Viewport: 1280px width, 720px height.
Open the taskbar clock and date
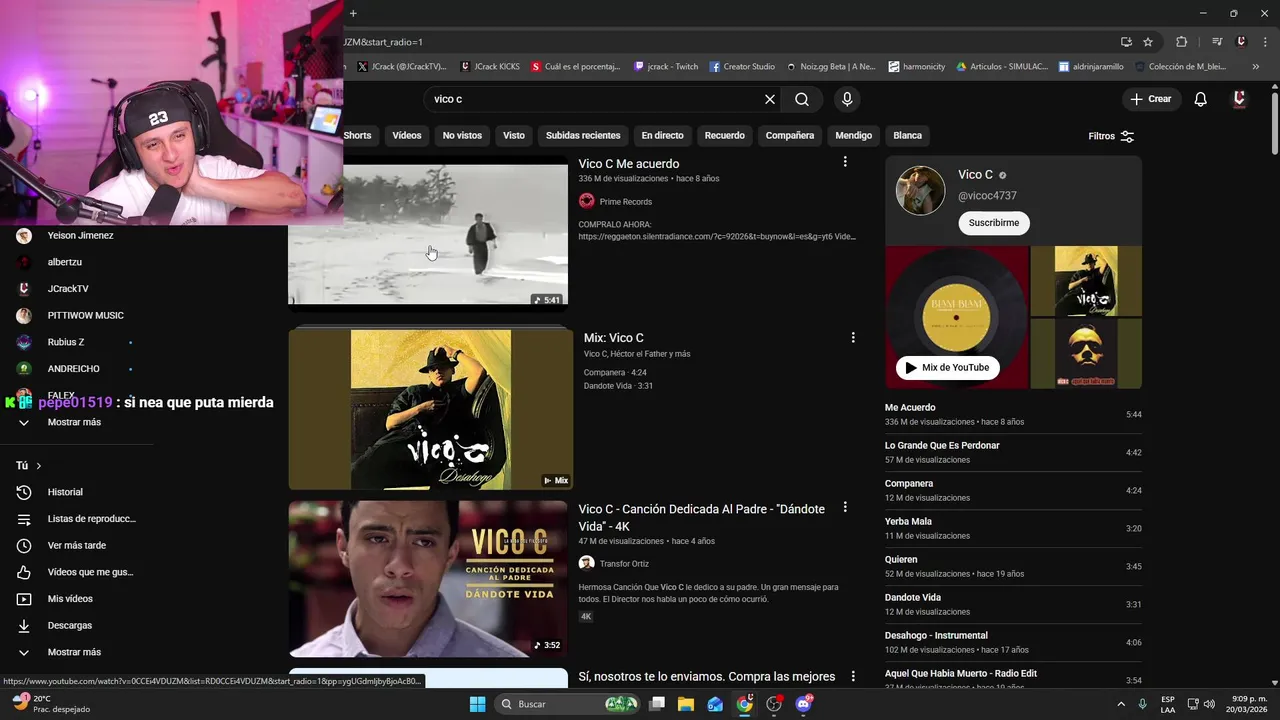coord(1247,704)
